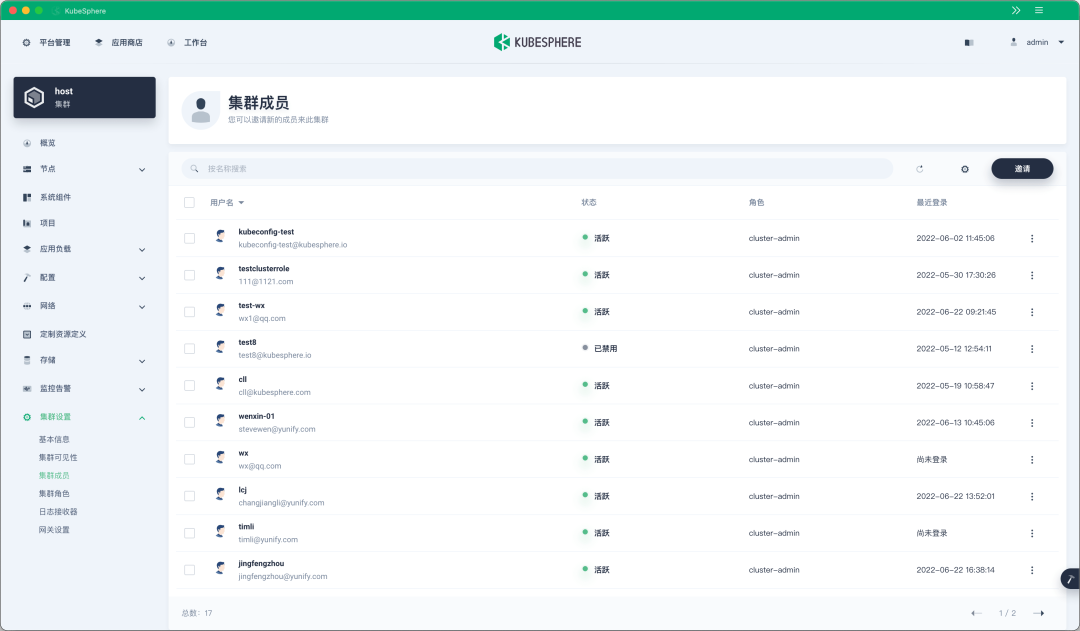Open 网关设置 gateway settings
Viewport: 1080px width, 631px height.
coord(54,530)
